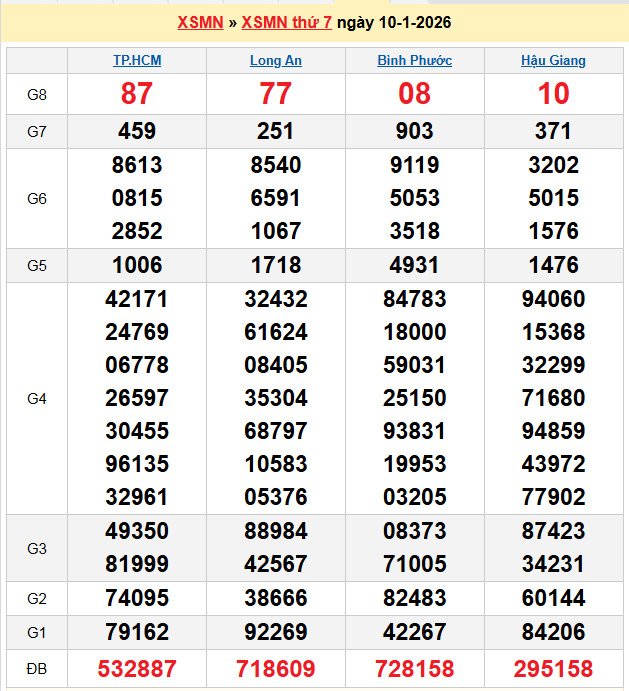
Task: Select Long An special prize number 718609
Action: [275, 668]
